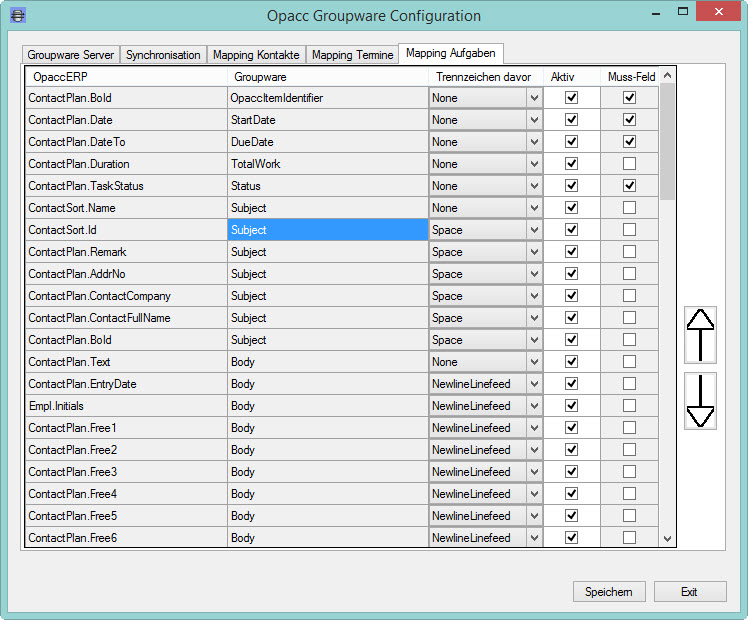748x620 pixels.
Task: Uncheck Muss-Feld for ContactPlan.TaskStatus
Action: point(629,186)
